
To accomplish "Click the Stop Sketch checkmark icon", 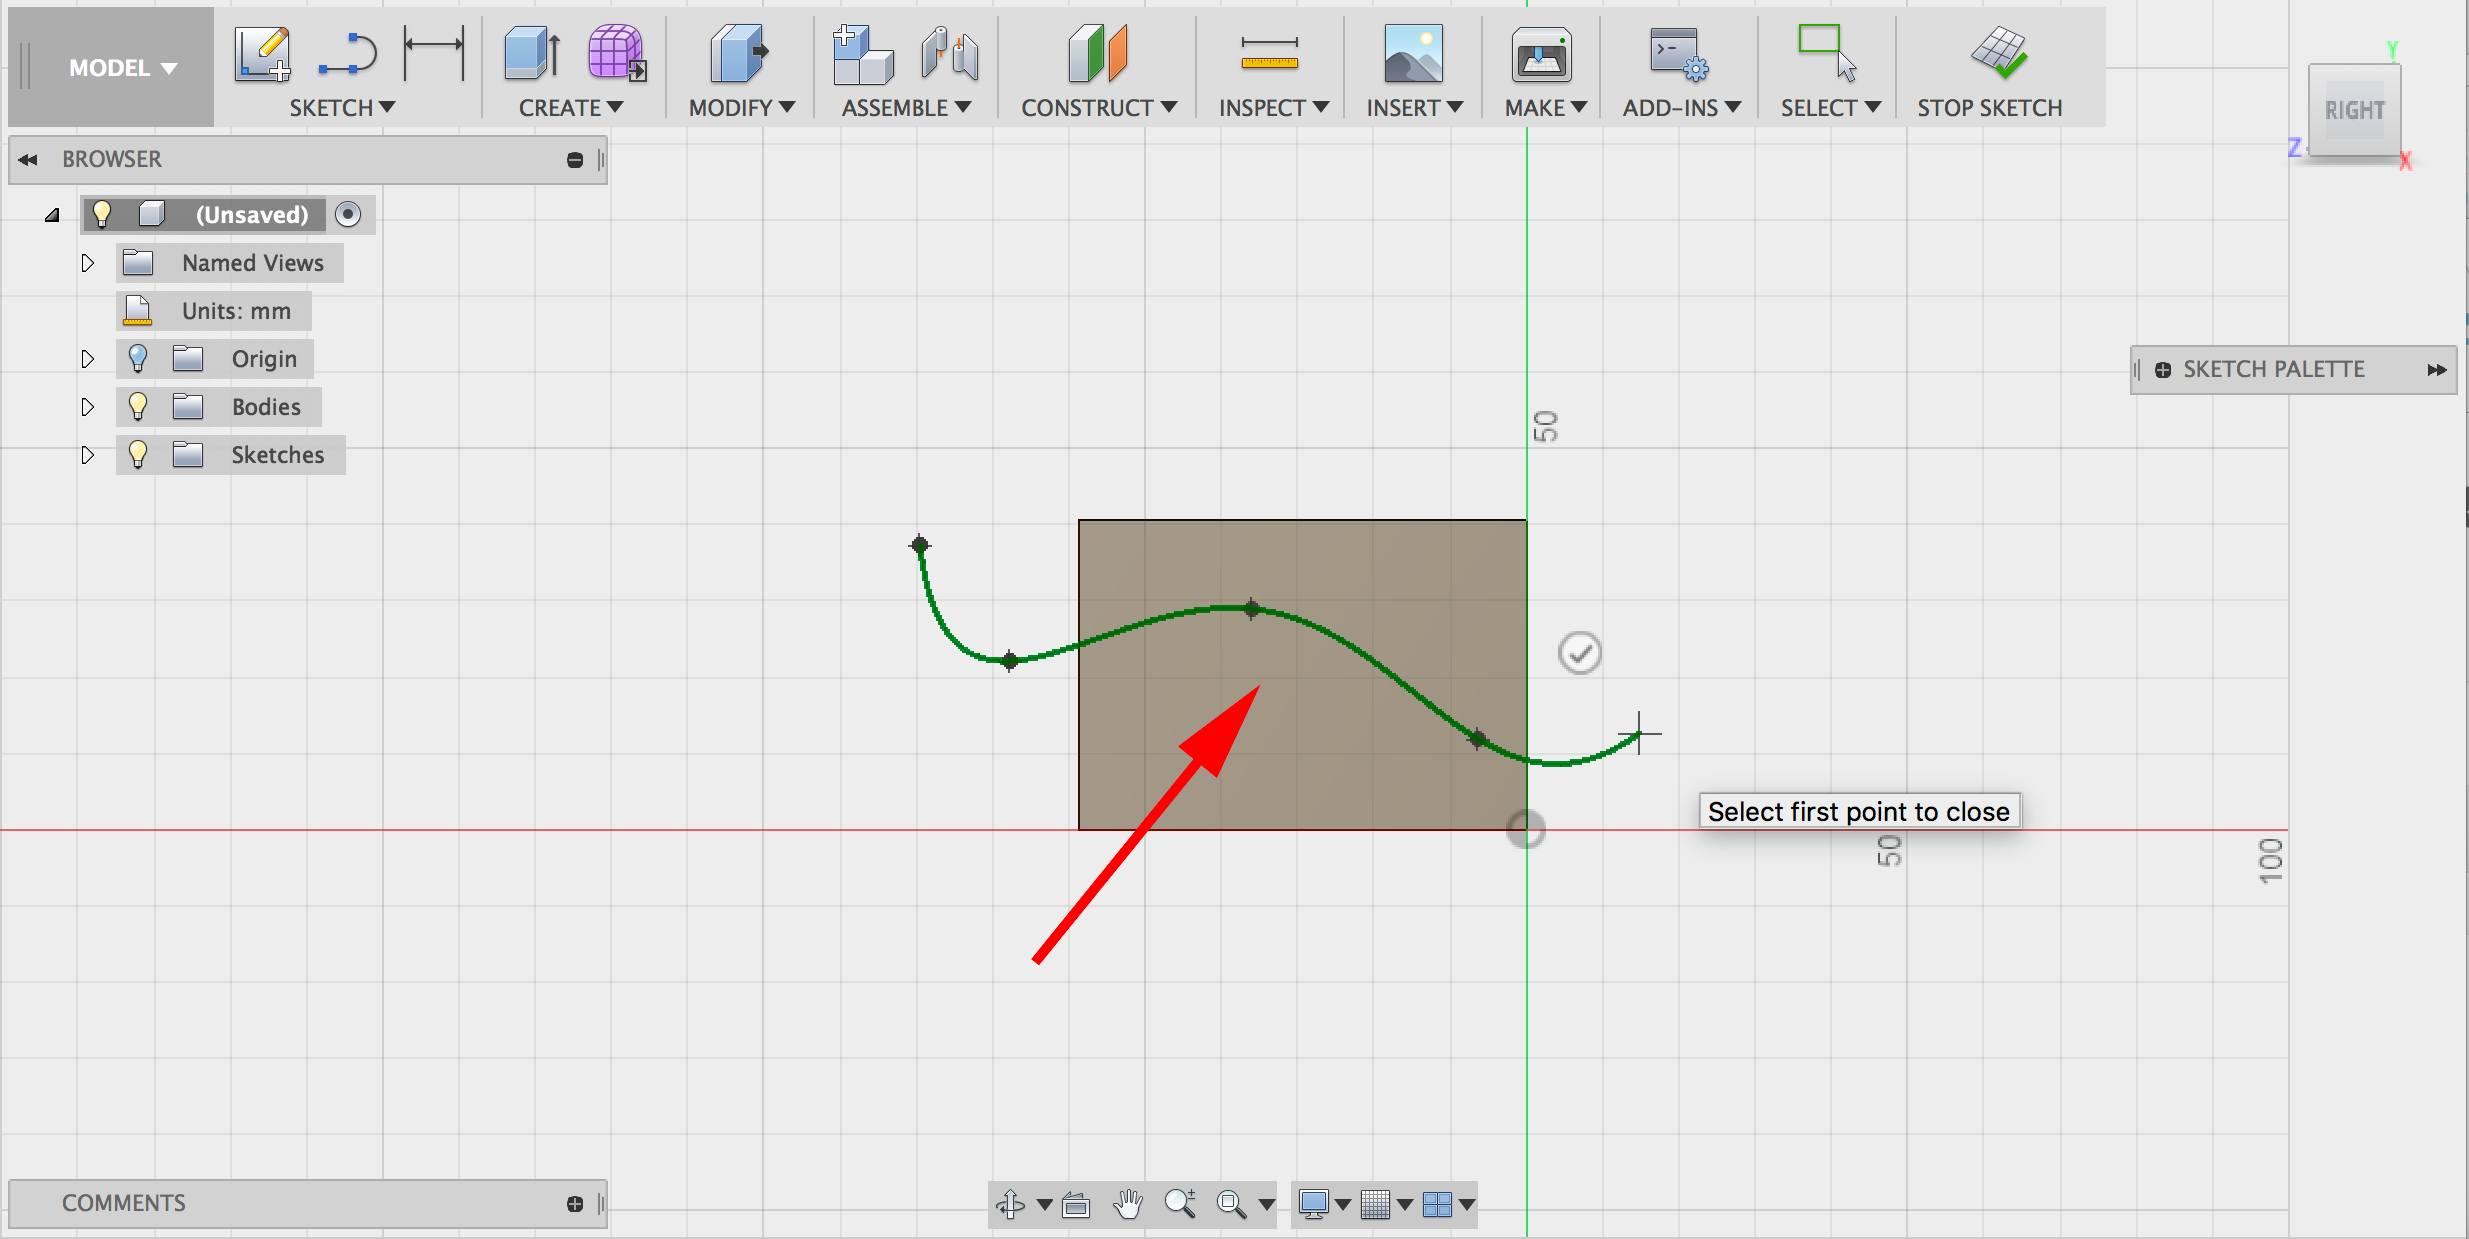I will [x=1998, y=52].
